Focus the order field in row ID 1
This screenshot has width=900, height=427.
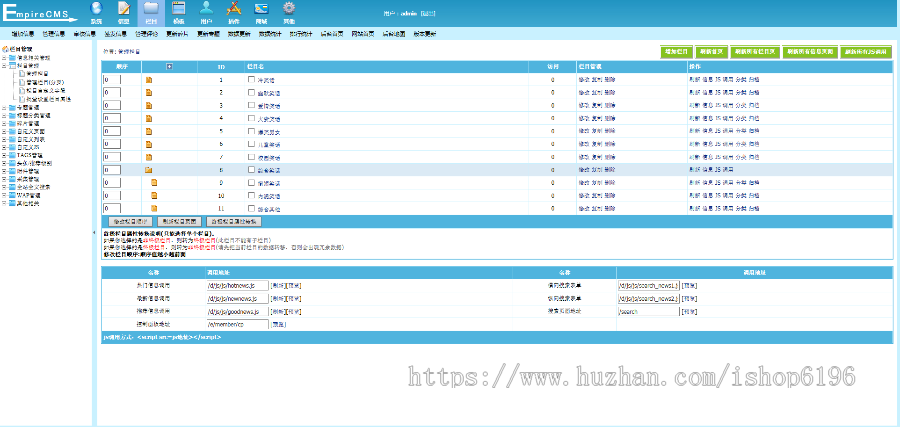coord(112,80)
